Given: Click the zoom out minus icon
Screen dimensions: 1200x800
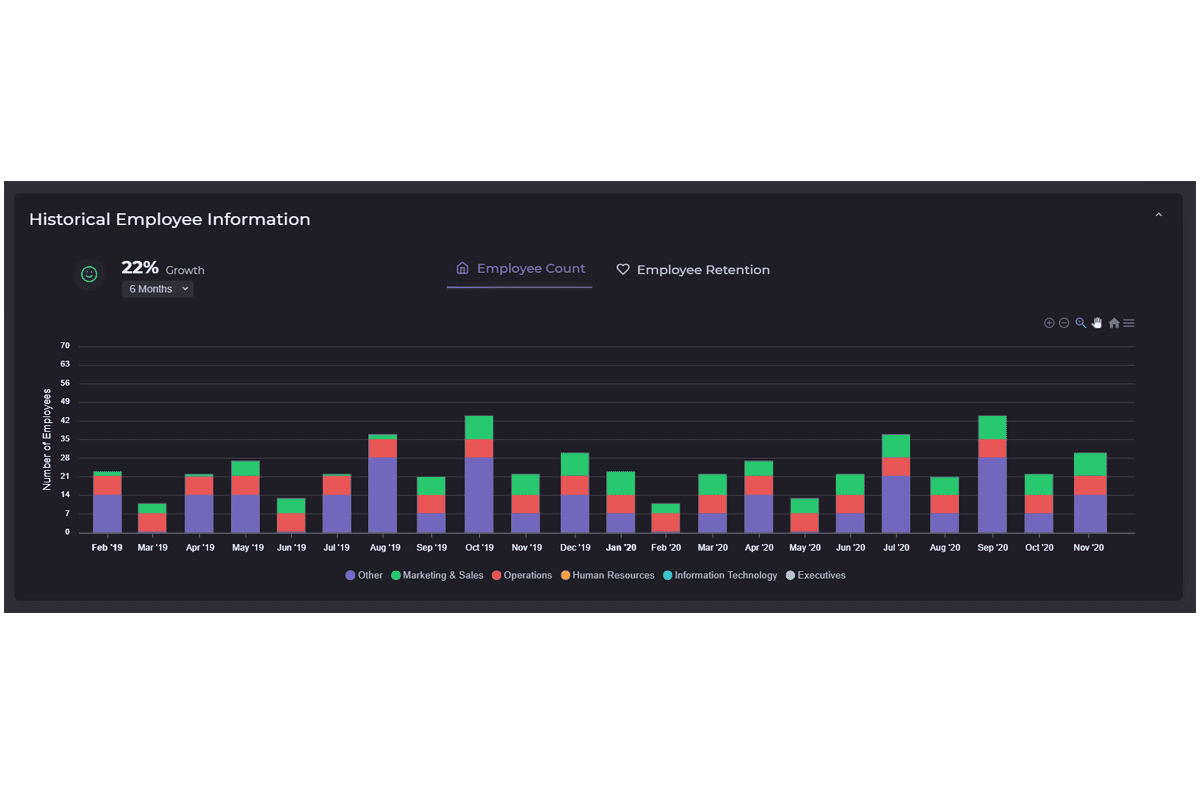Looking at the screenshot, I should [x=1064, y=323].
